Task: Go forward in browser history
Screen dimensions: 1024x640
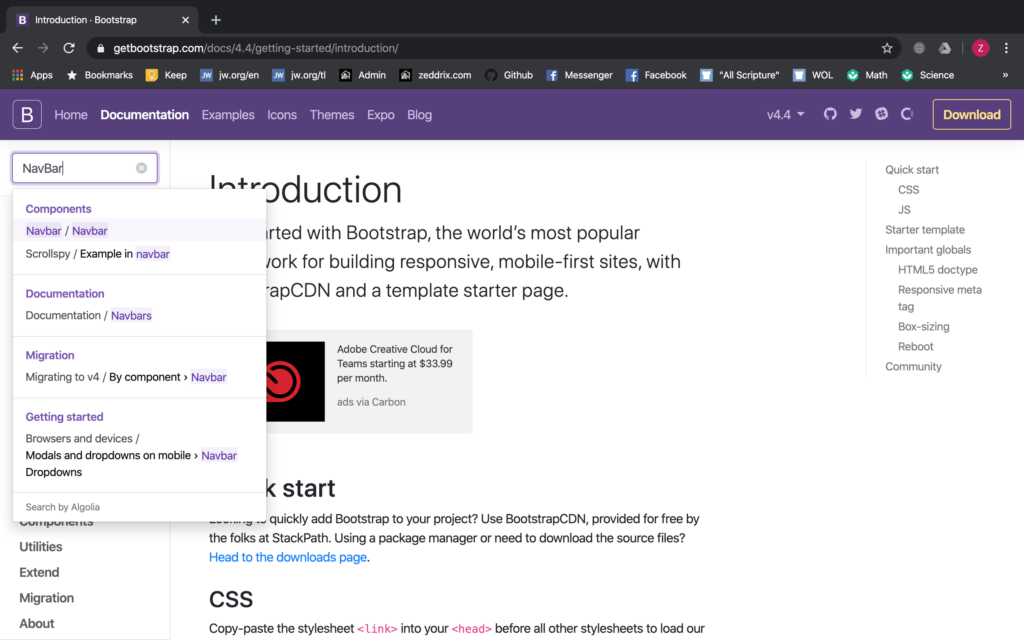Action: (x=43, y=48)
